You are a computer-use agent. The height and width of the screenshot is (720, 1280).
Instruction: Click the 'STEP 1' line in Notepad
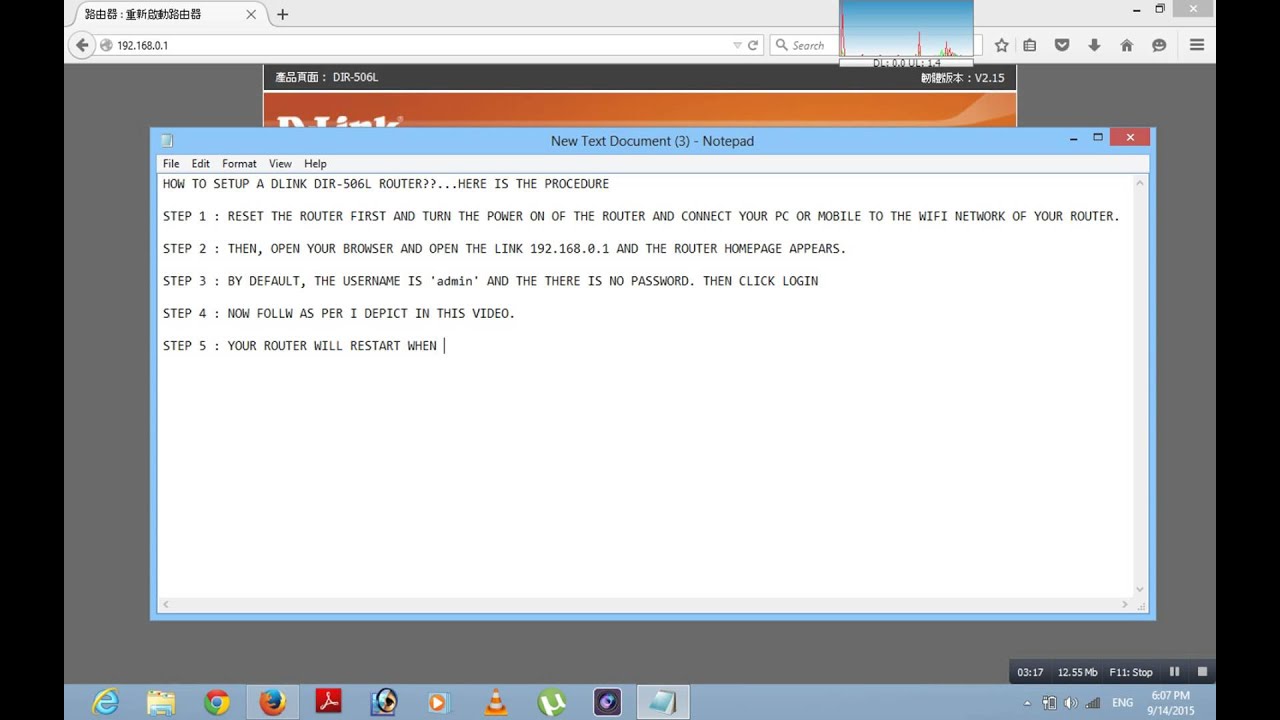(641, 216)
